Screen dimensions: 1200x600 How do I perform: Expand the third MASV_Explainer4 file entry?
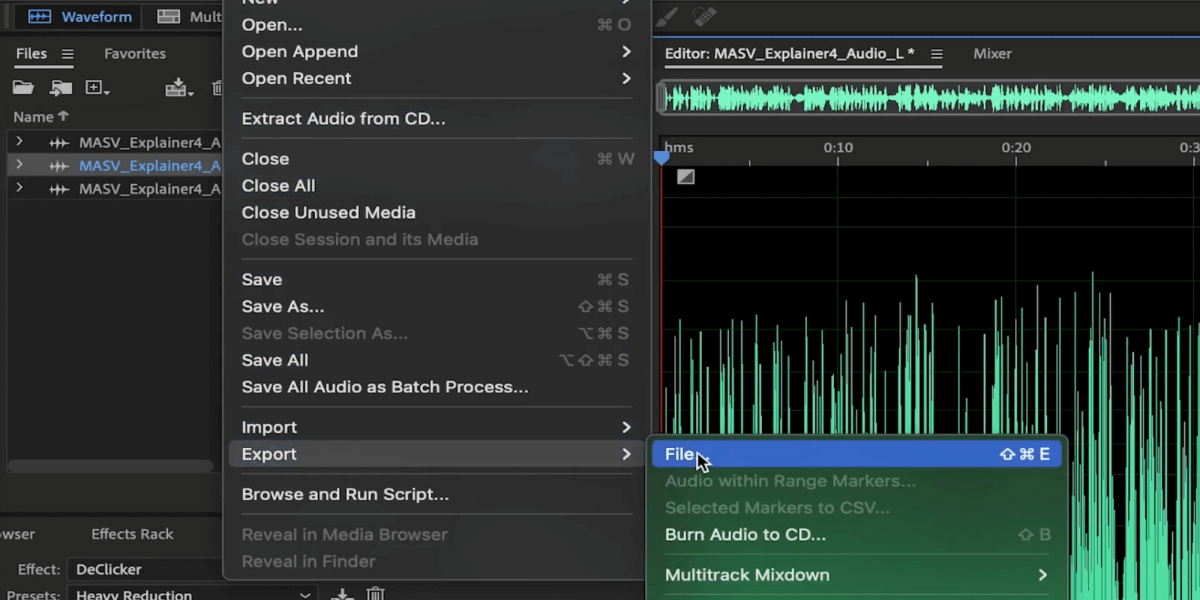click(18, 188)
